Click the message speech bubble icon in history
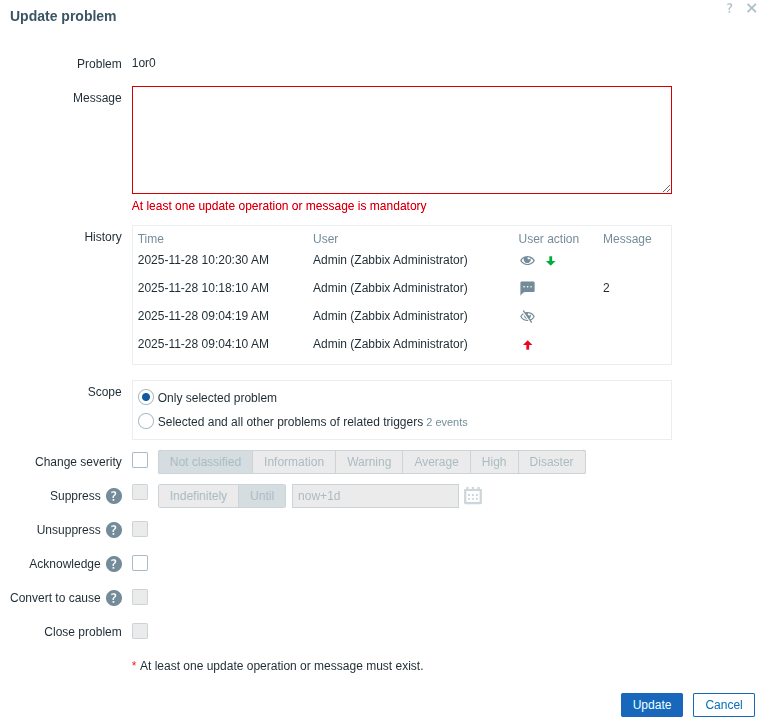Viewport: 763px width, 724px height. coord(527,288)
